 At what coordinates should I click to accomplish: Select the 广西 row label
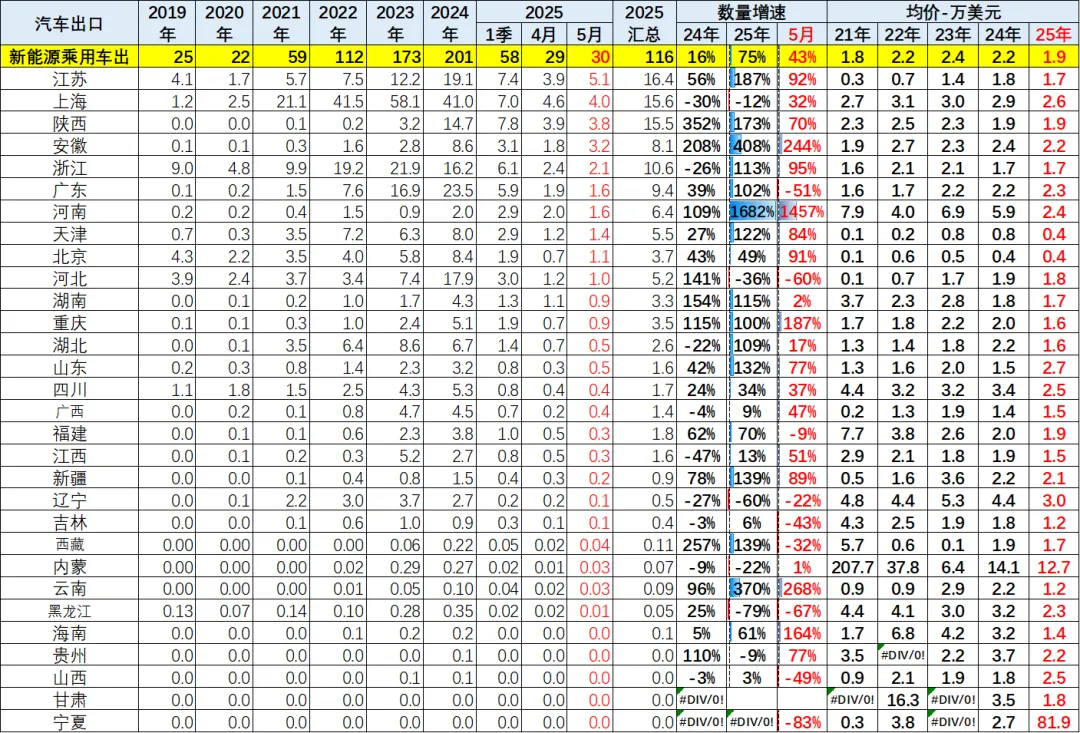coord(70,411)
